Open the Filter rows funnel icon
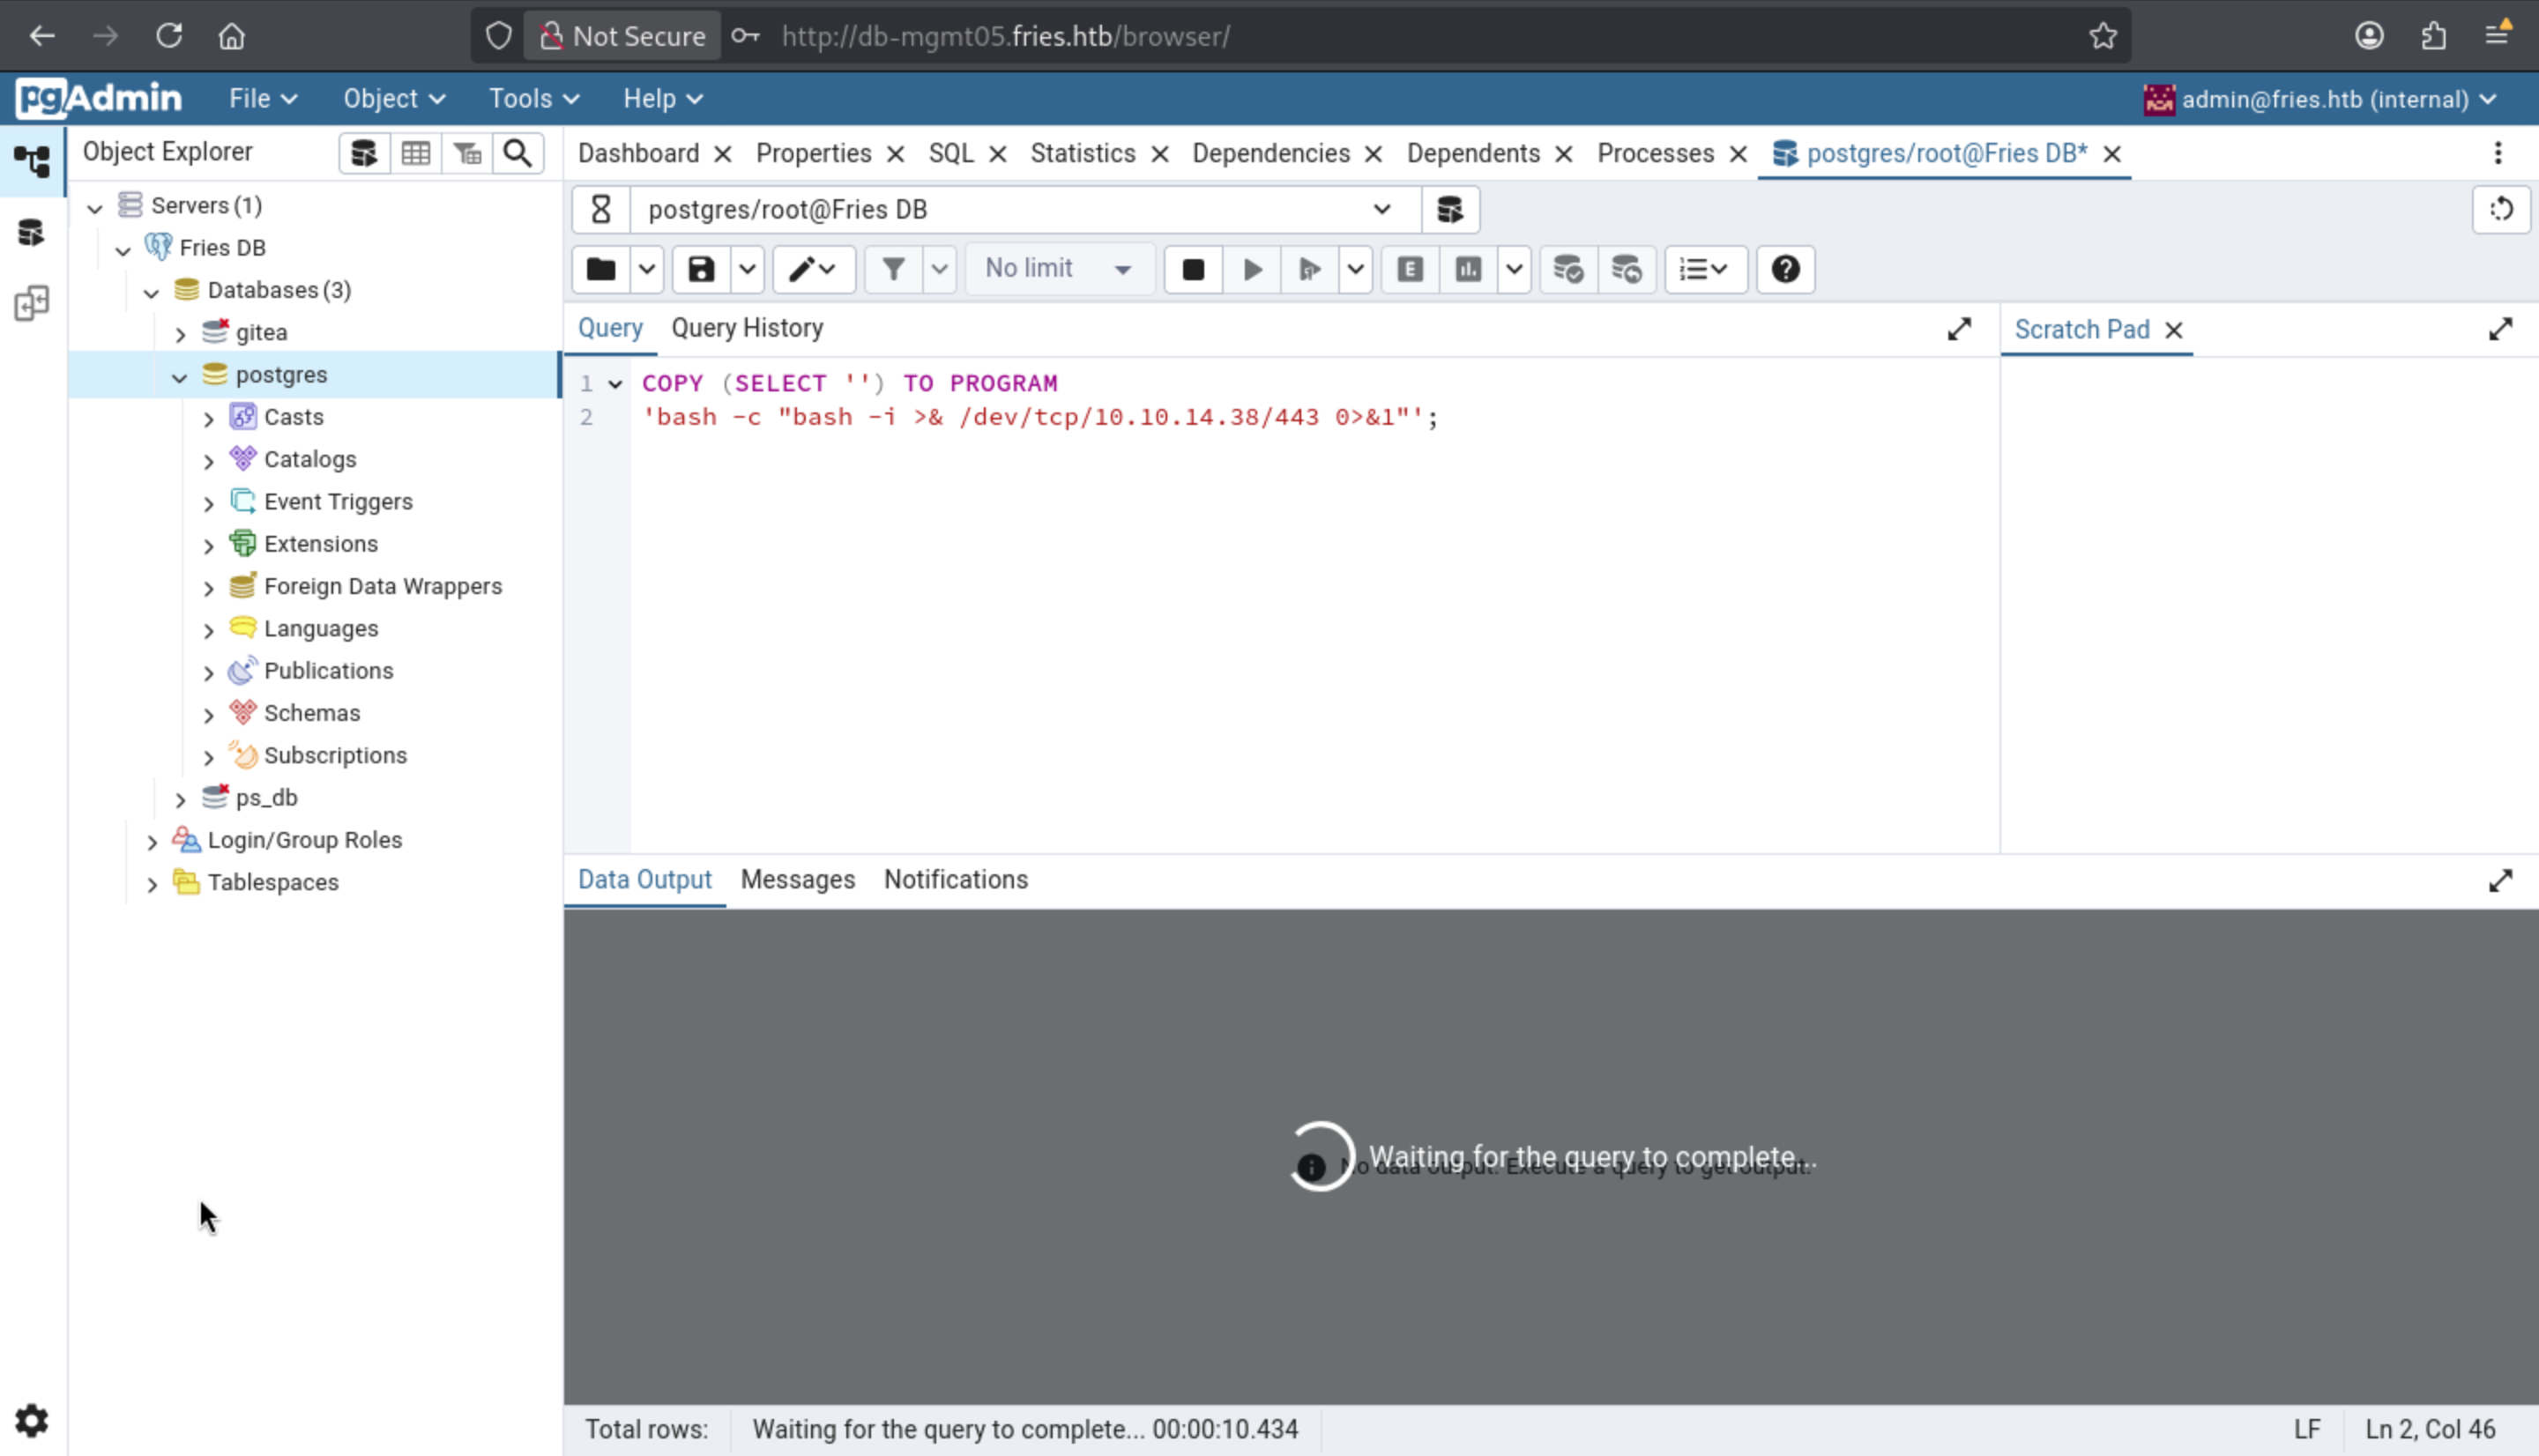Image resolution: width=2539 pixels, height=1456 pixels. [893, 269]
